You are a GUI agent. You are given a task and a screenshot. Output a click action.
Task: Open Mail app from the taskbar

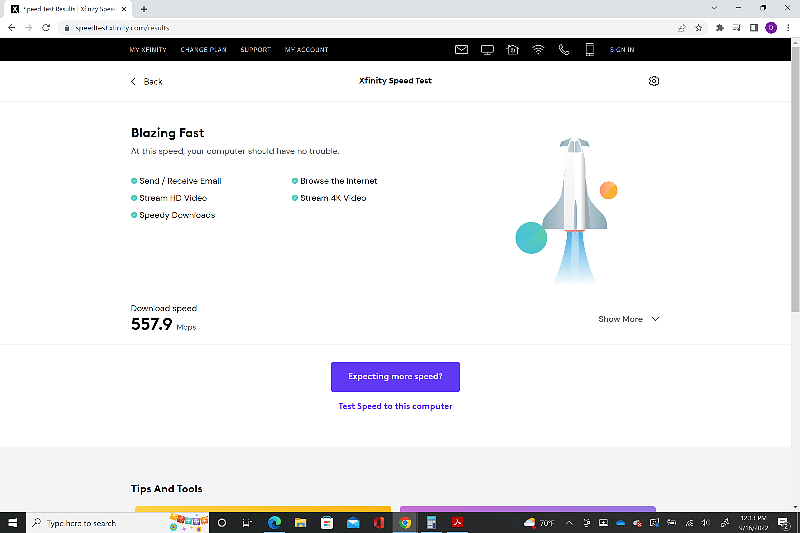tap(353, 523)
